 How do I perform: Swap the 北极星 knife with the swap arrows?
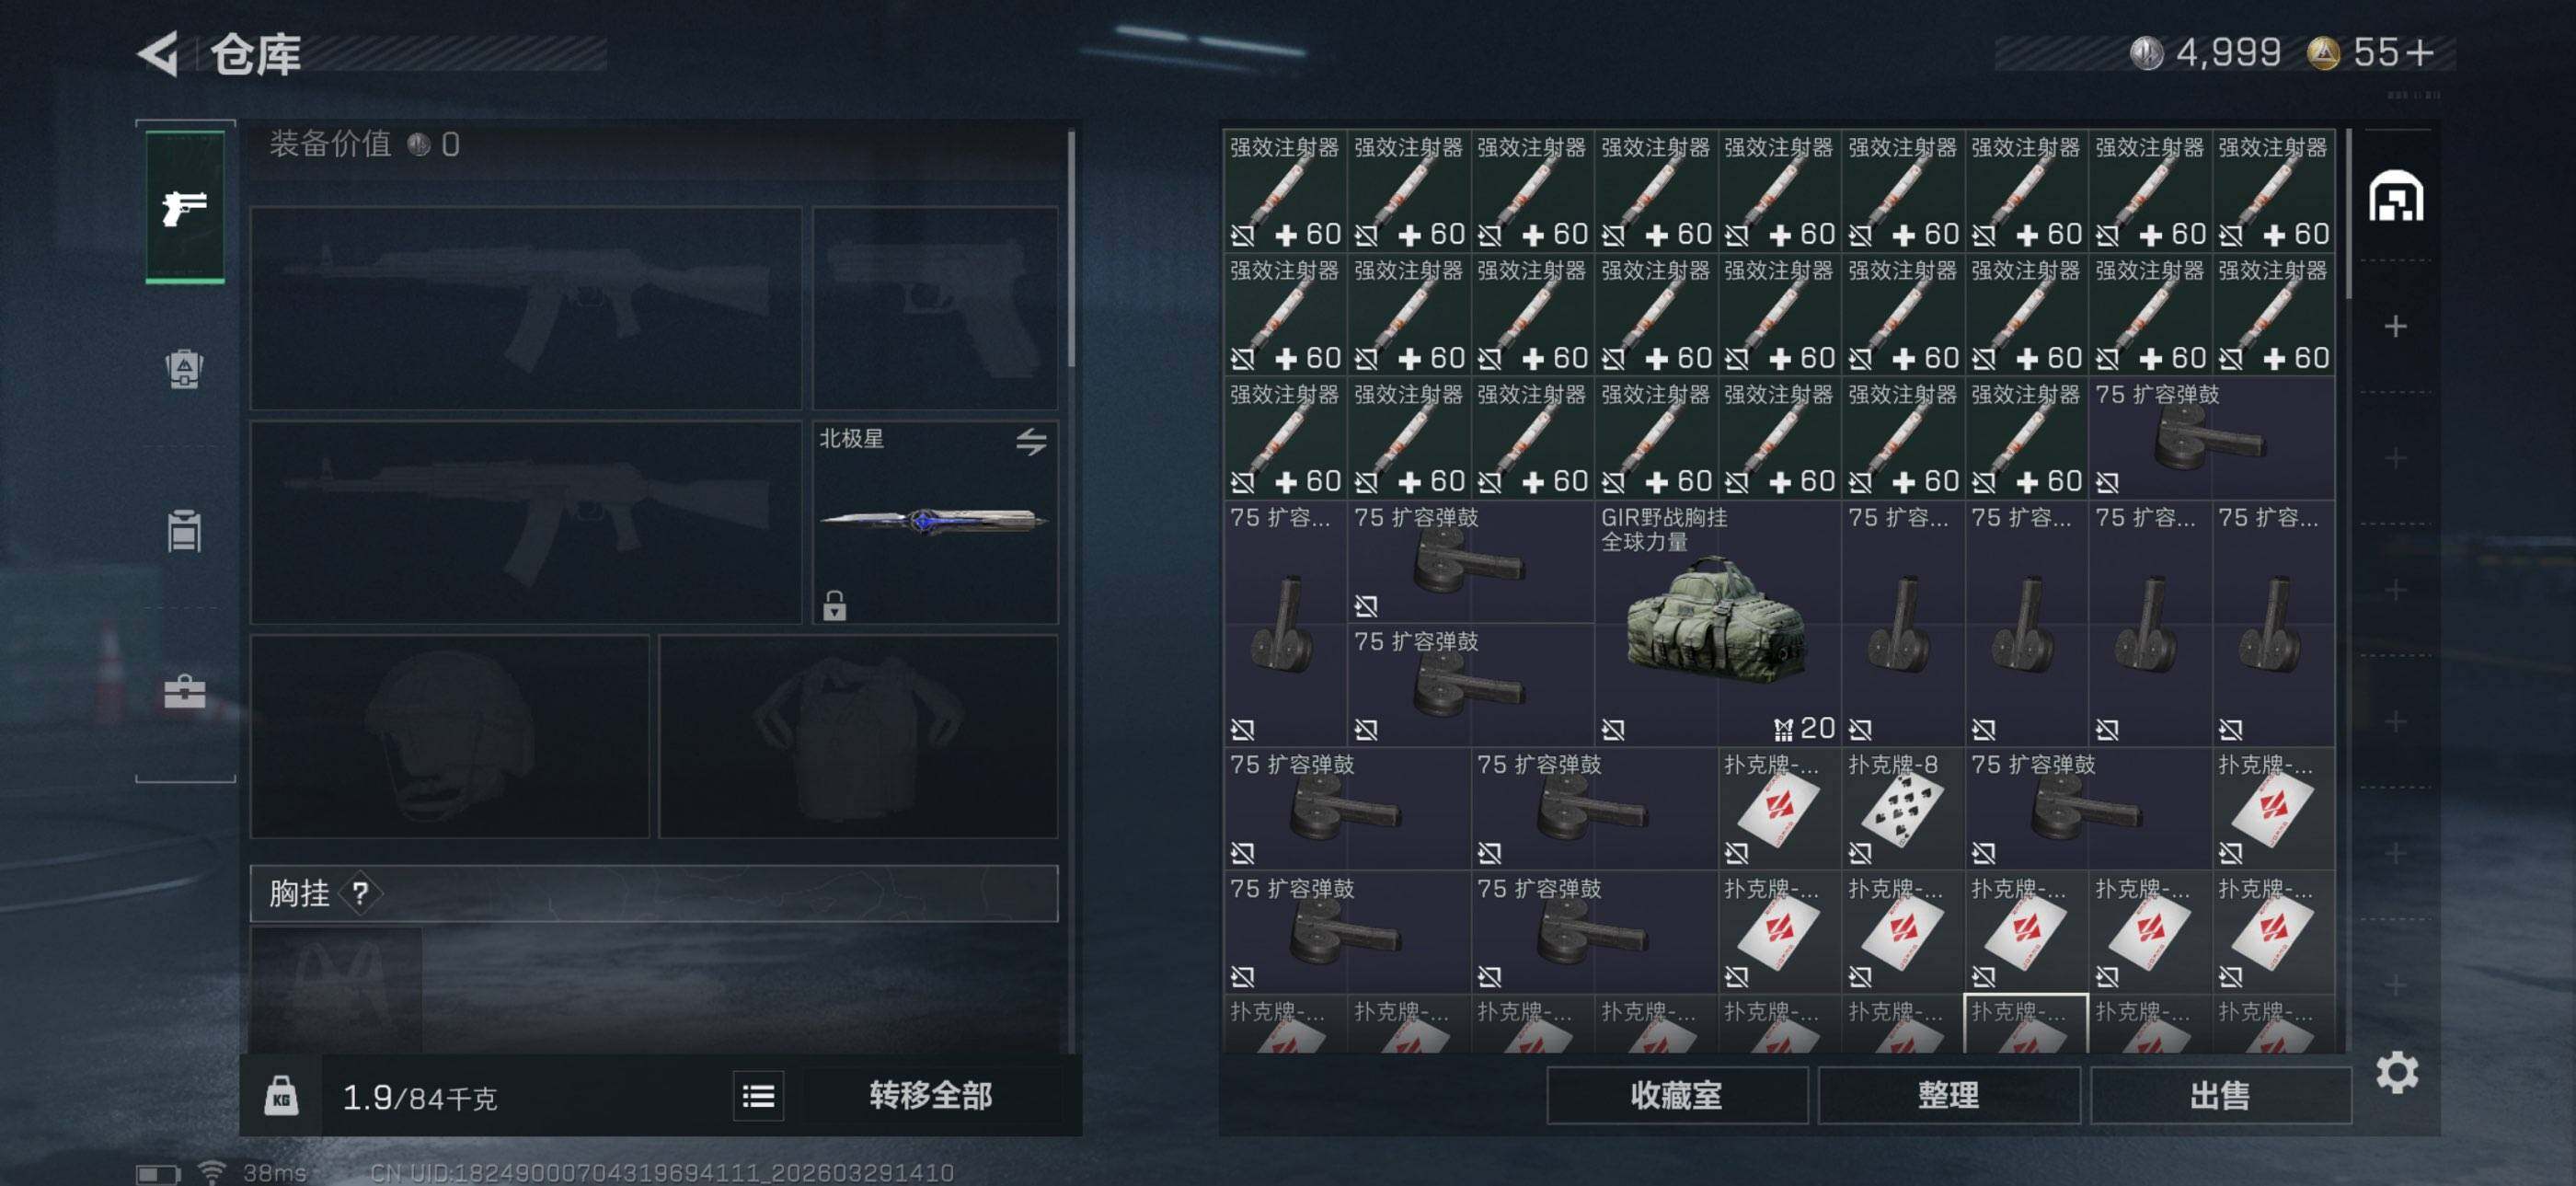click(x=1031, y=441)
